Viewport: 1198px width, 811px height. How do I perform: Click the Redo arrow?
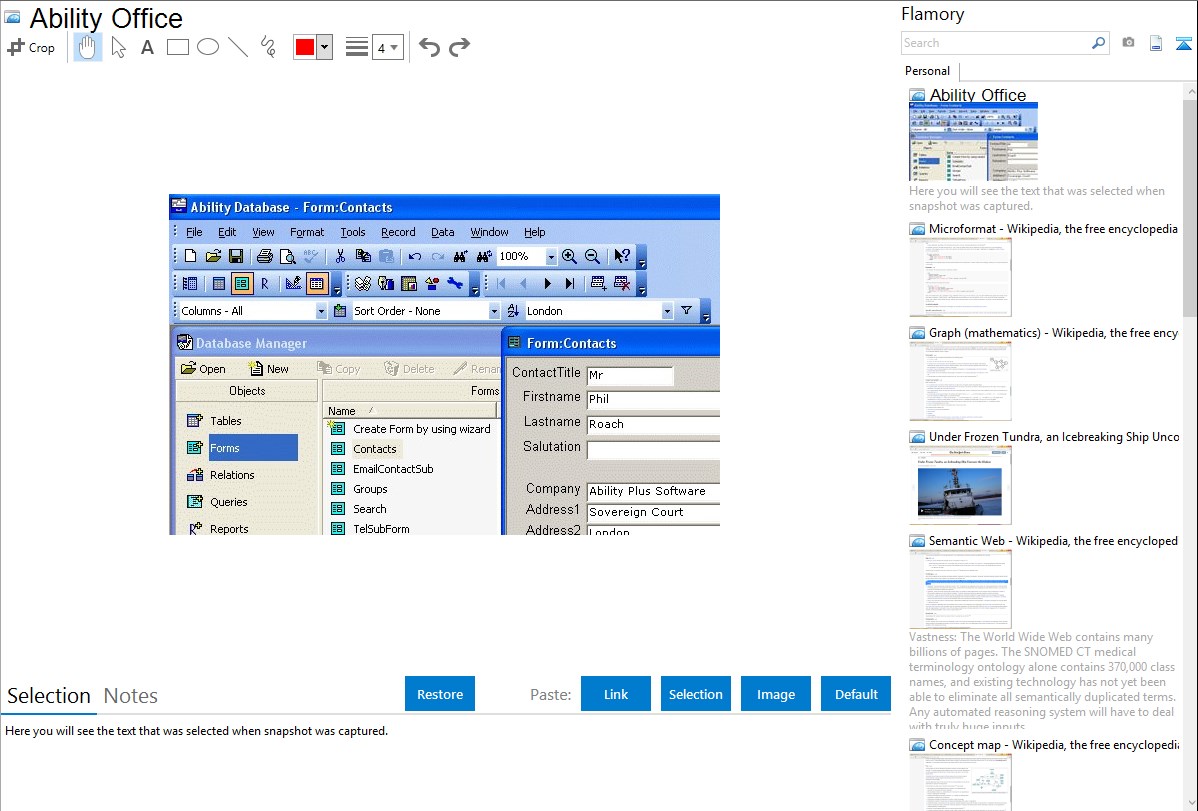point(459,47)
